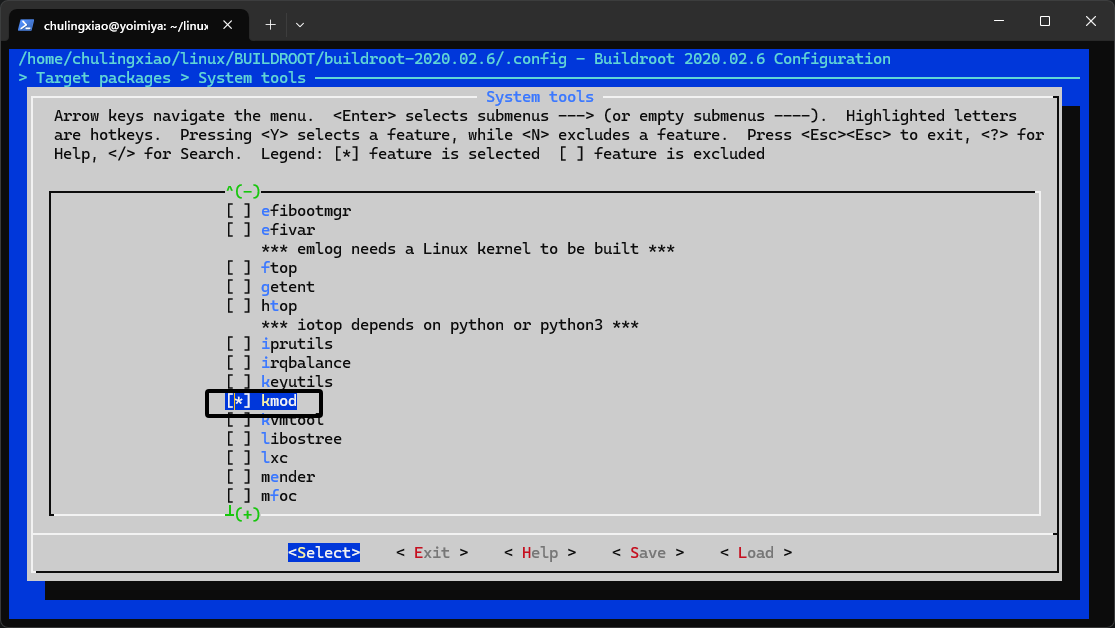Toggle the efibootmgr checkbox
The image size is (1115, 628).
[238, 211]
